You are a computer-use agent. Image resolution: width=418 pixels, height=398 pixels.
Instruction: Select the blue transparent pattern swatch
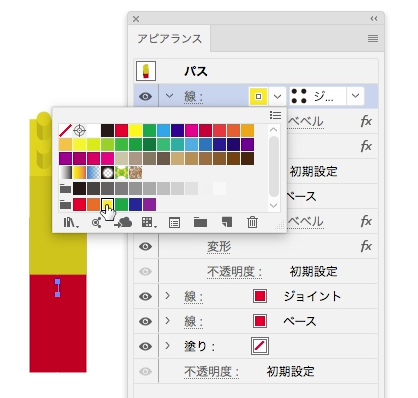(93, 172)
